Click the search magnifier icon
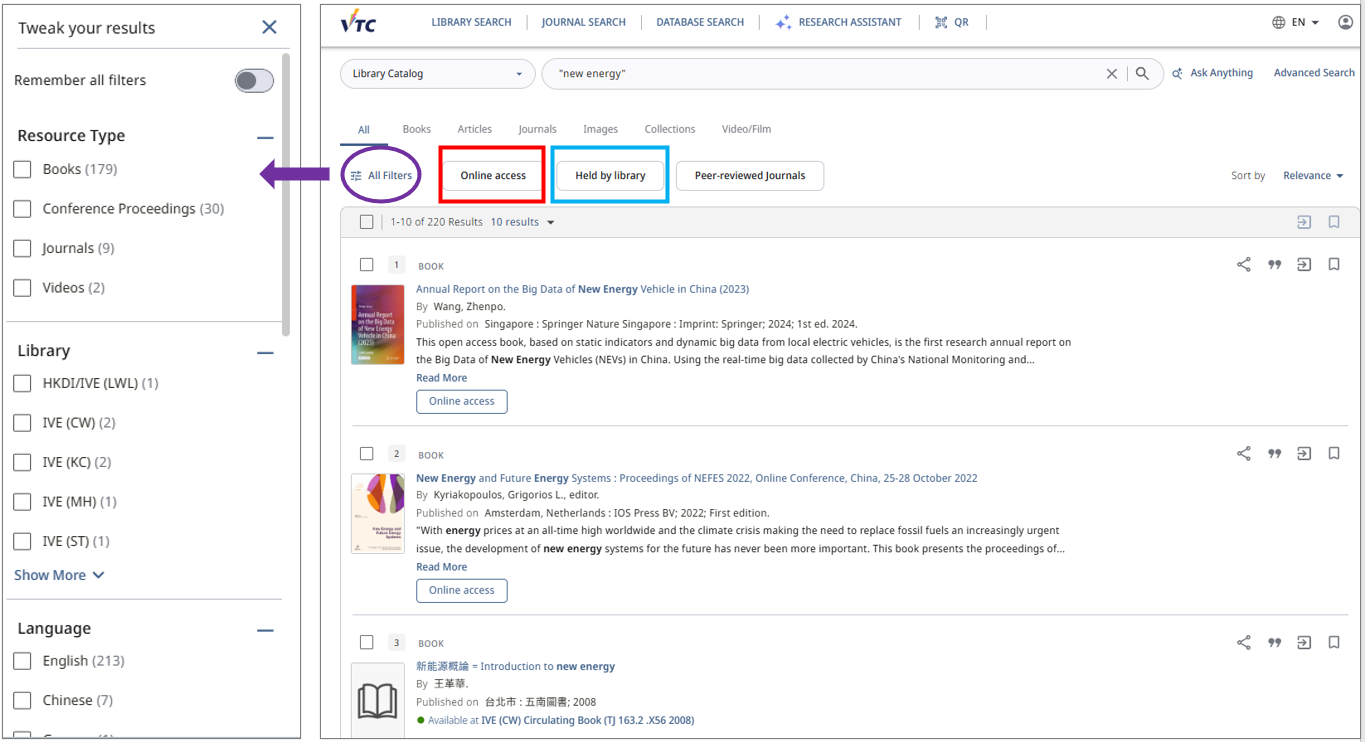 (1142, 73)
